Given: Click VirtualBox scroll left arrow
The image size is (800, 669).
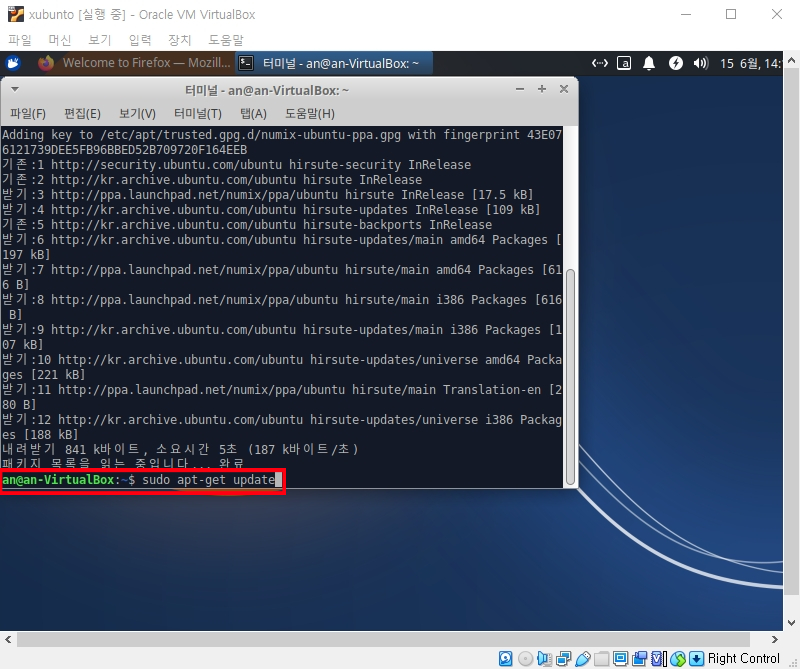Looking at the screenshot, I should 8,639.
